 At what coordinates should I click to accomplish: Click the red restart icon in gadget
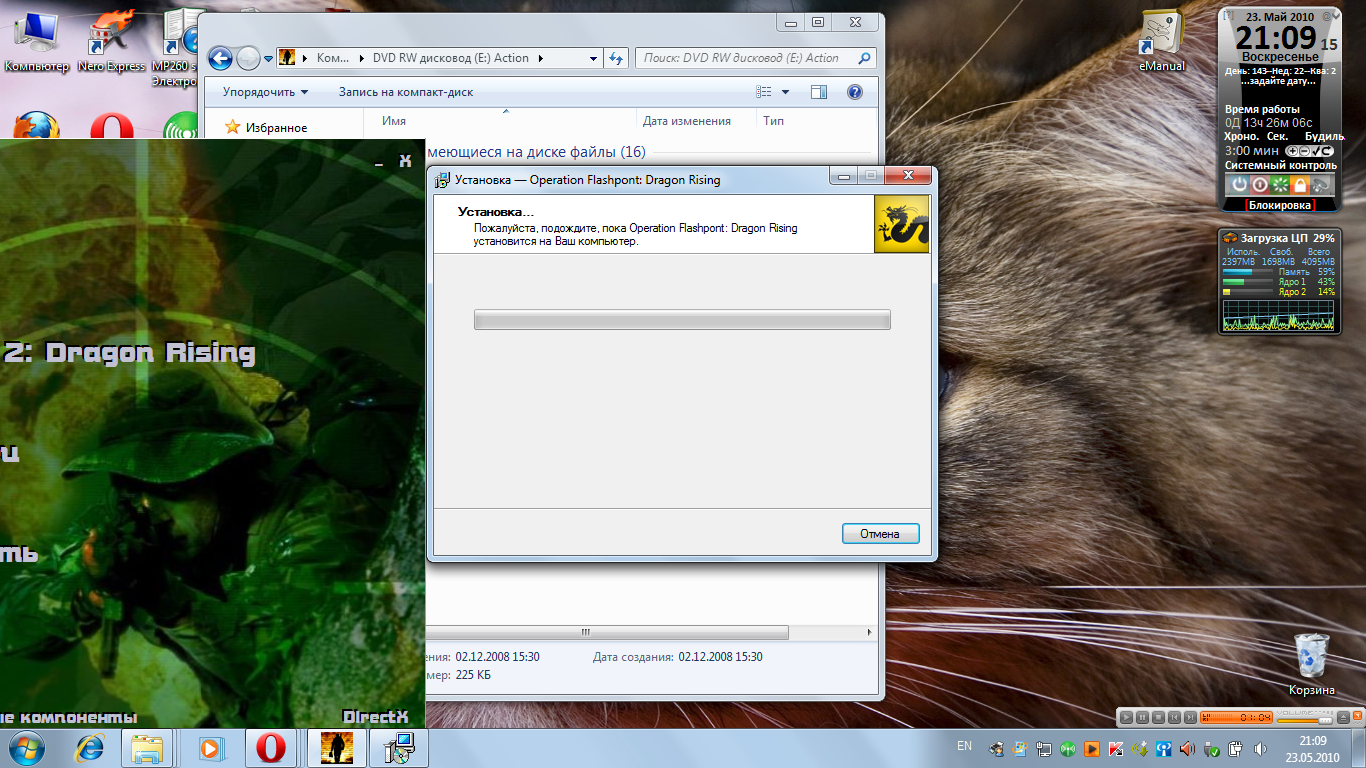click(1260, 185)
